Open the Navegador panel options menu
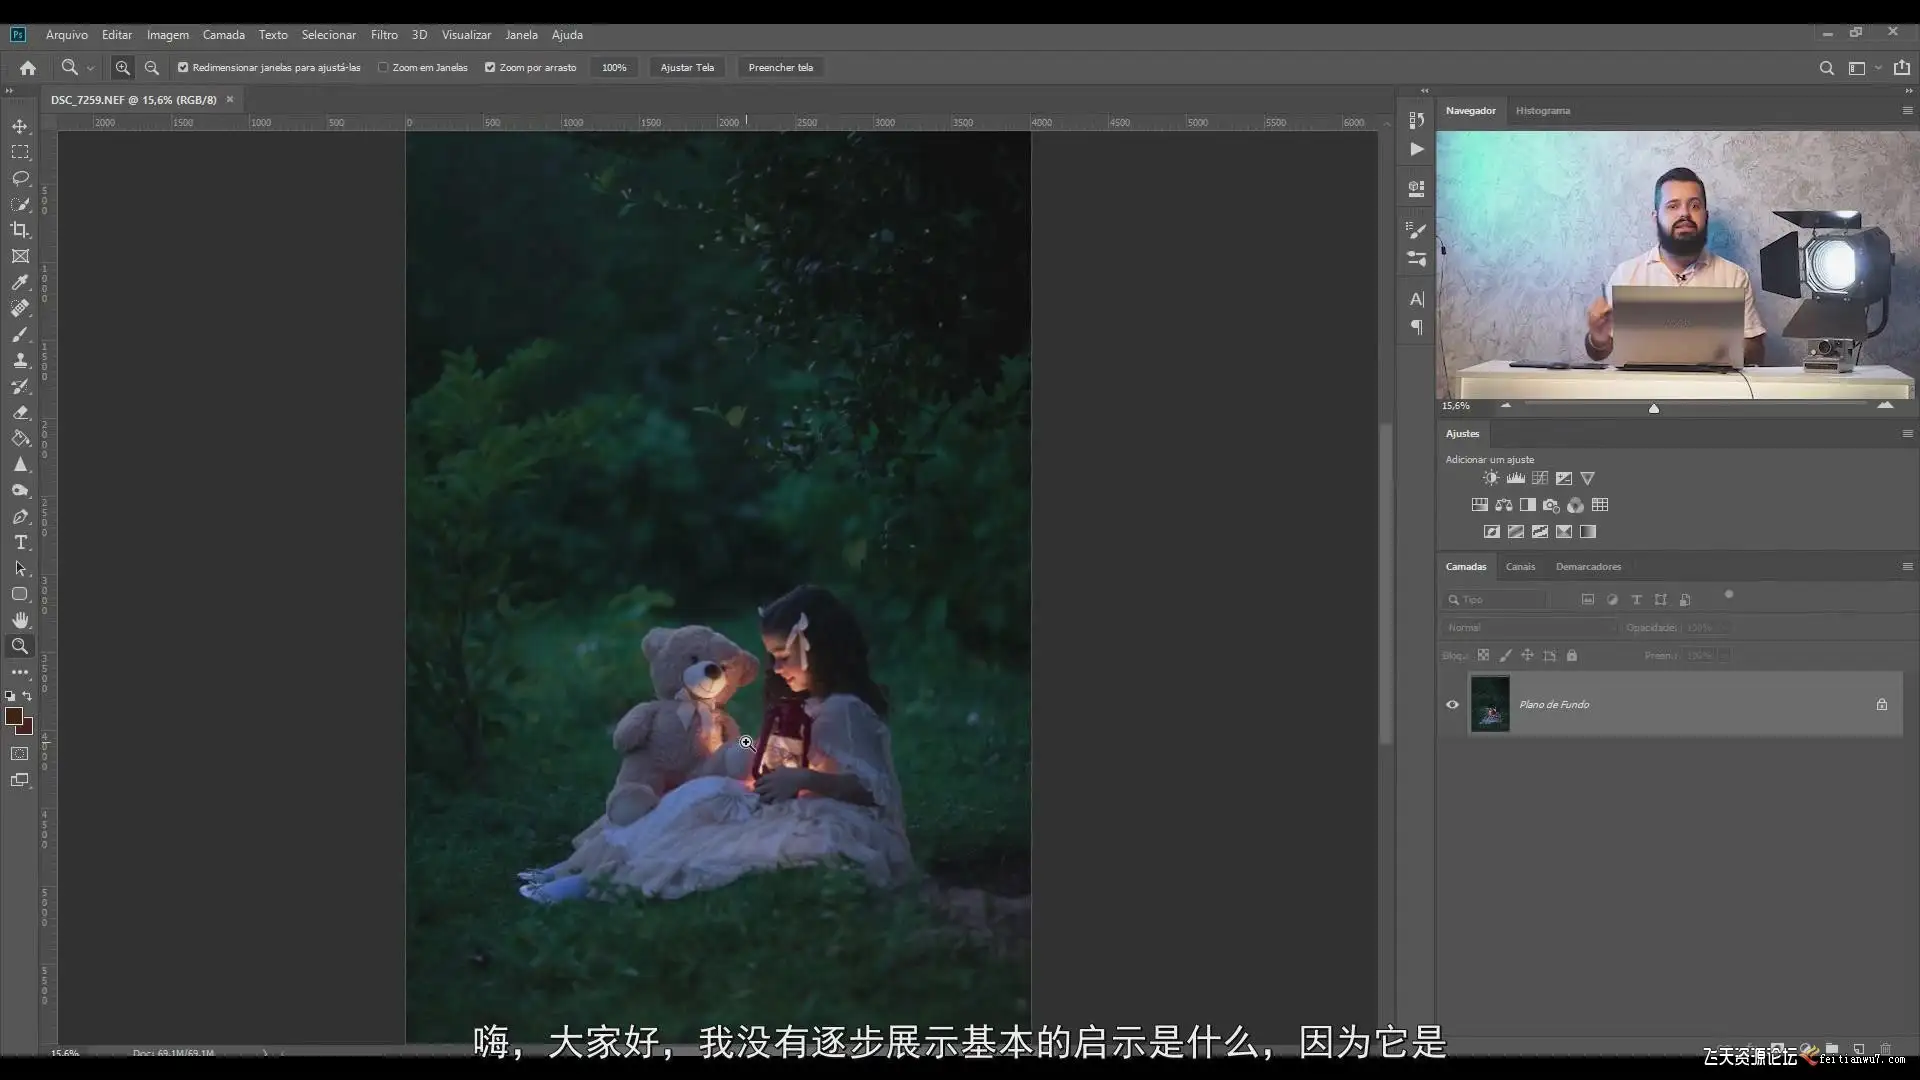The width and height of the screenshot is (1920, 1080). [x=1907, y=111]
